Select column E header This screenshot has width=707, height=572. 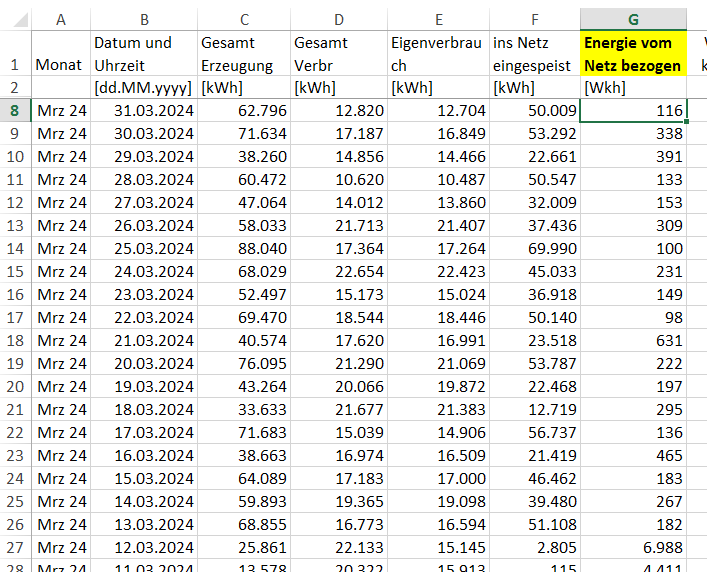point(438,20)
